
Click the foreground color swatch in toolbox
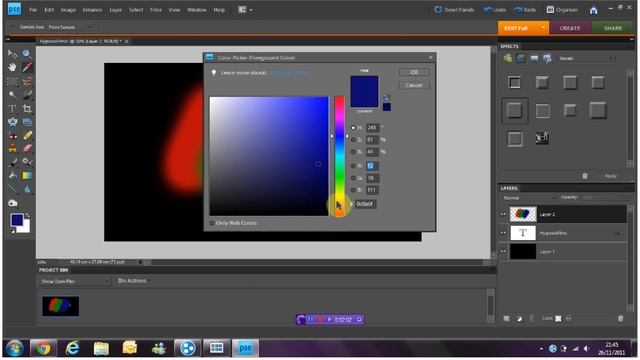tap(17, 220)
